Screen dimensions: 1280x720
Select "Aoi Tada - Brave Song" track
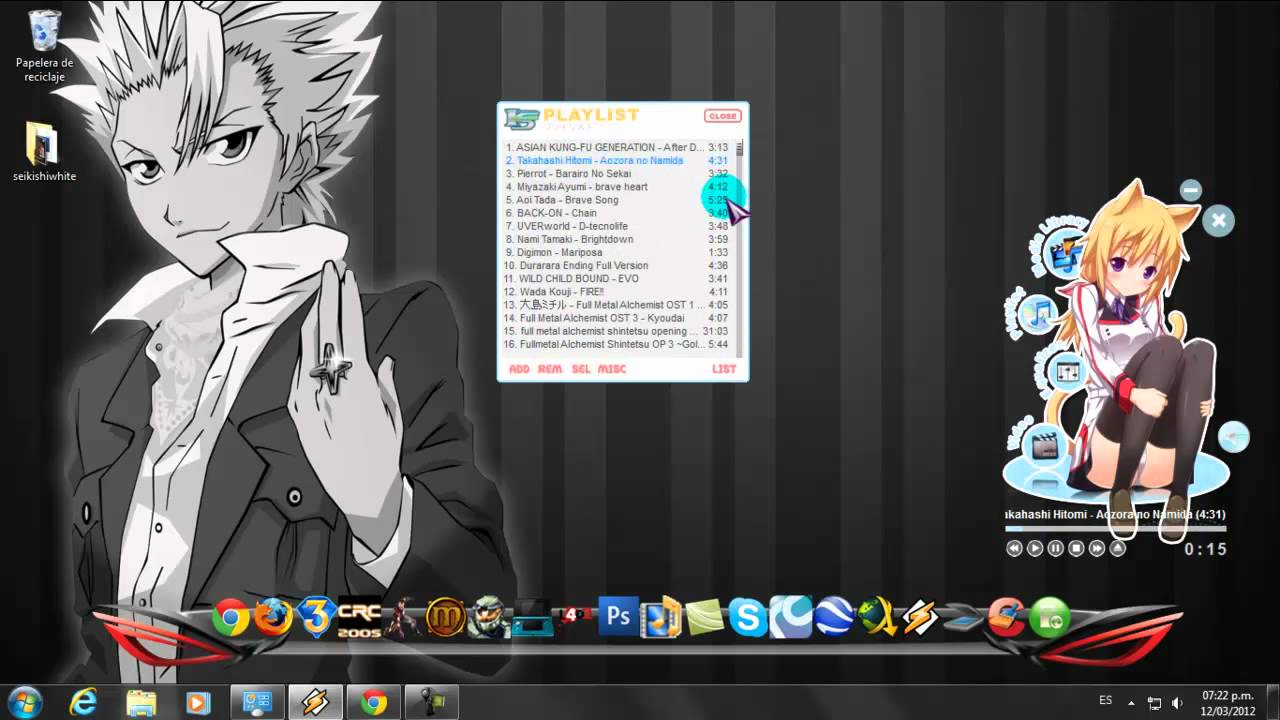pos(617,200)
